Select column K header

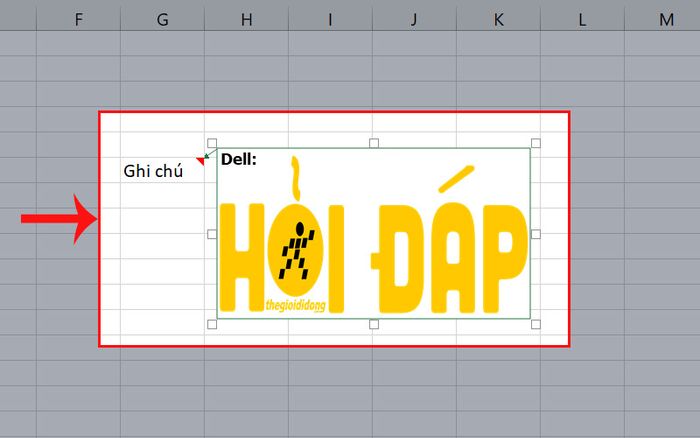498,20
